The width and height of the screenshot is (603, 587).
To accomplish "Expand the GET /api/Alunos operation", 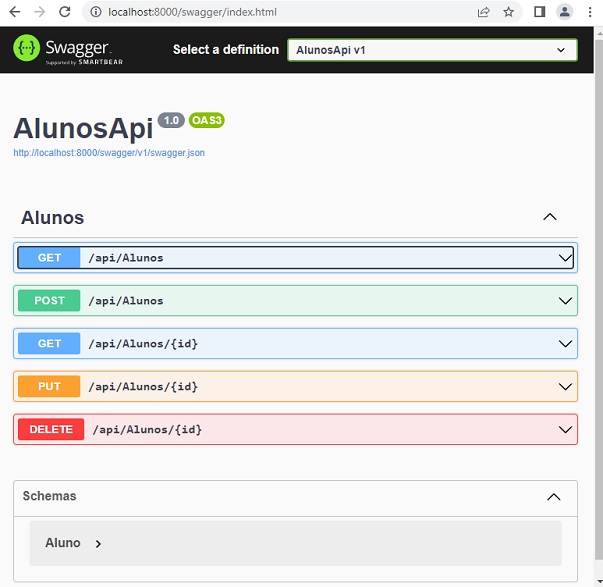I will click(295, 258).
